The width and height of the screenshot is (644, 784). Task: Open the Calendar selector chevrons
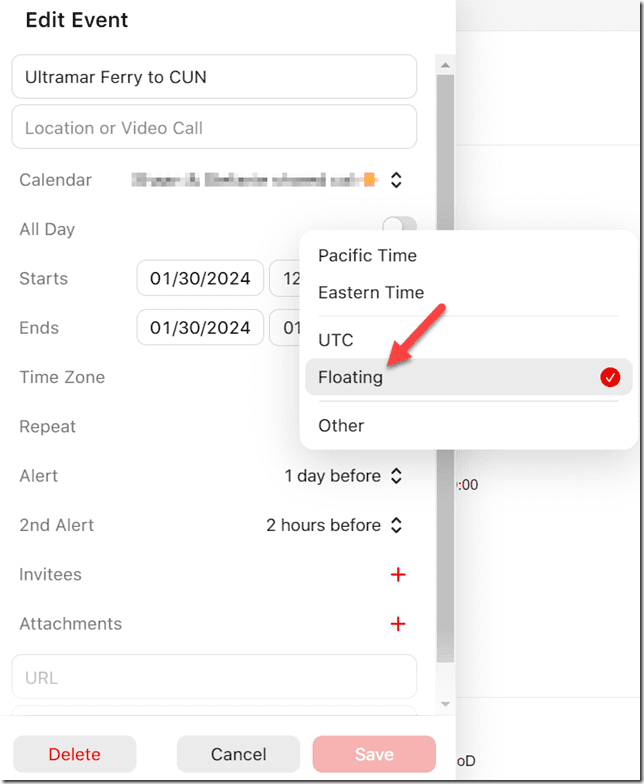396,180
